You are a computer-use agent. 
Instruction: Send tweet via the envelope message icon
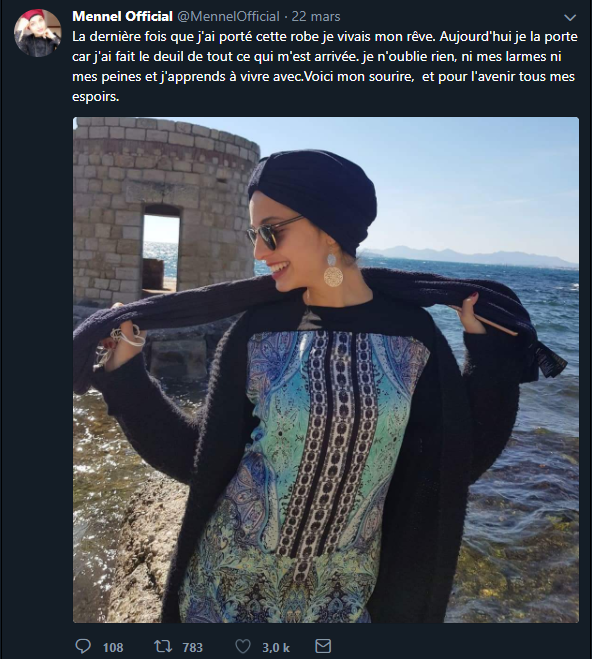click(x=323, y=646)
